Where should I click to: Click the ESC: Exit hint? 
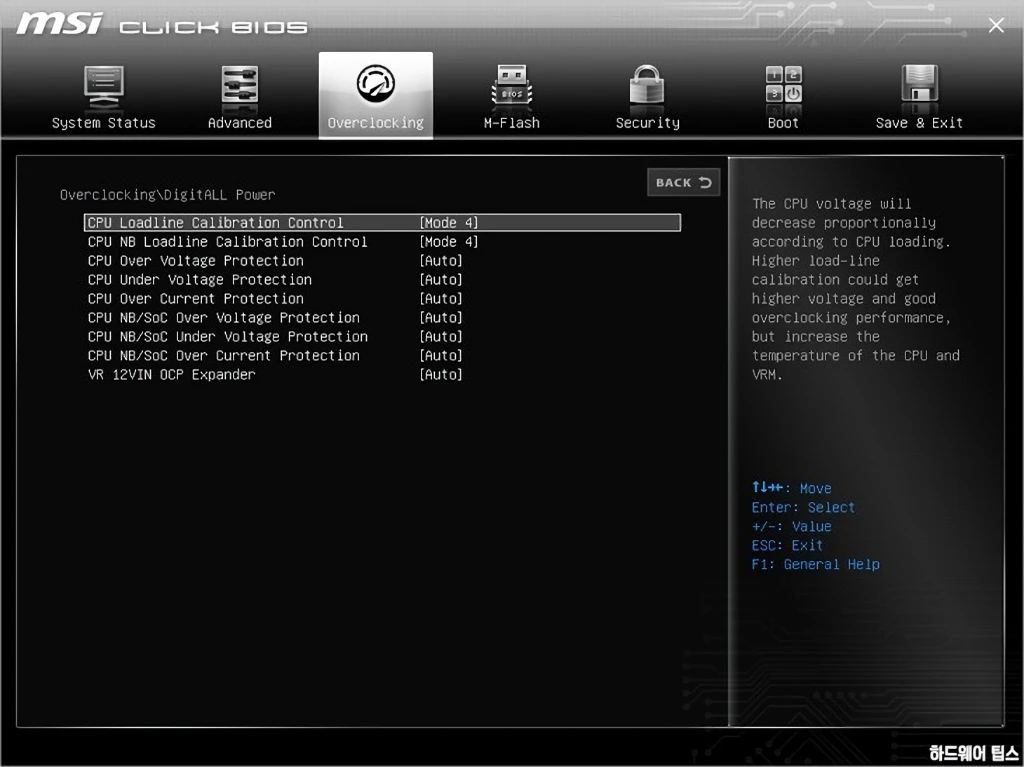787,545
